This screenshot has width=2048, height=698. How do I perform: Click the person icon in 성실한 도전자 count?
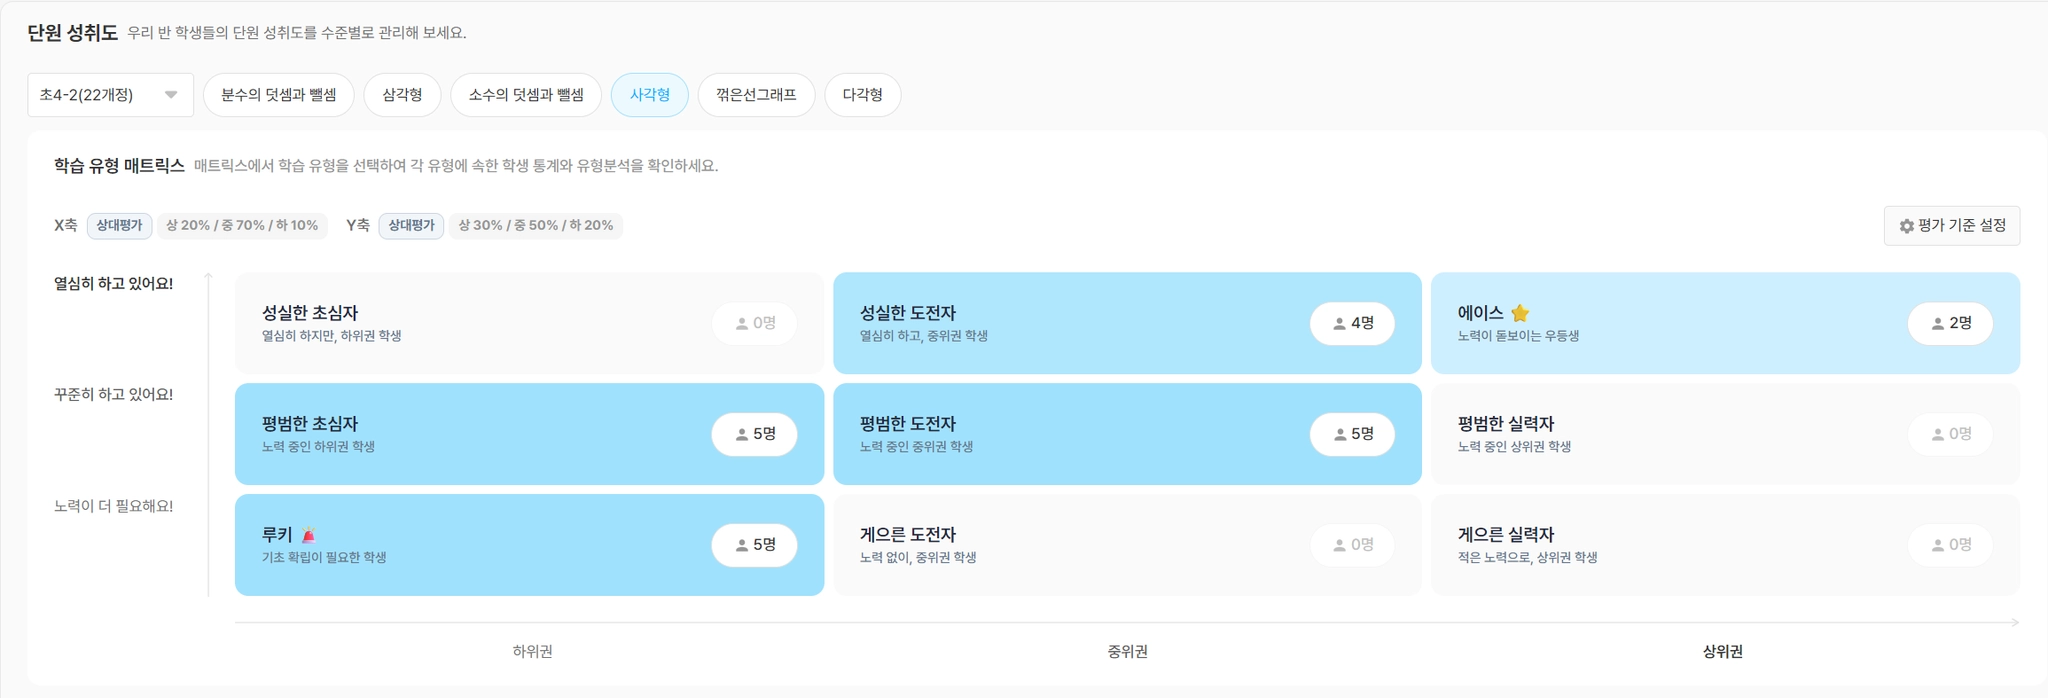pos(1339,324)
